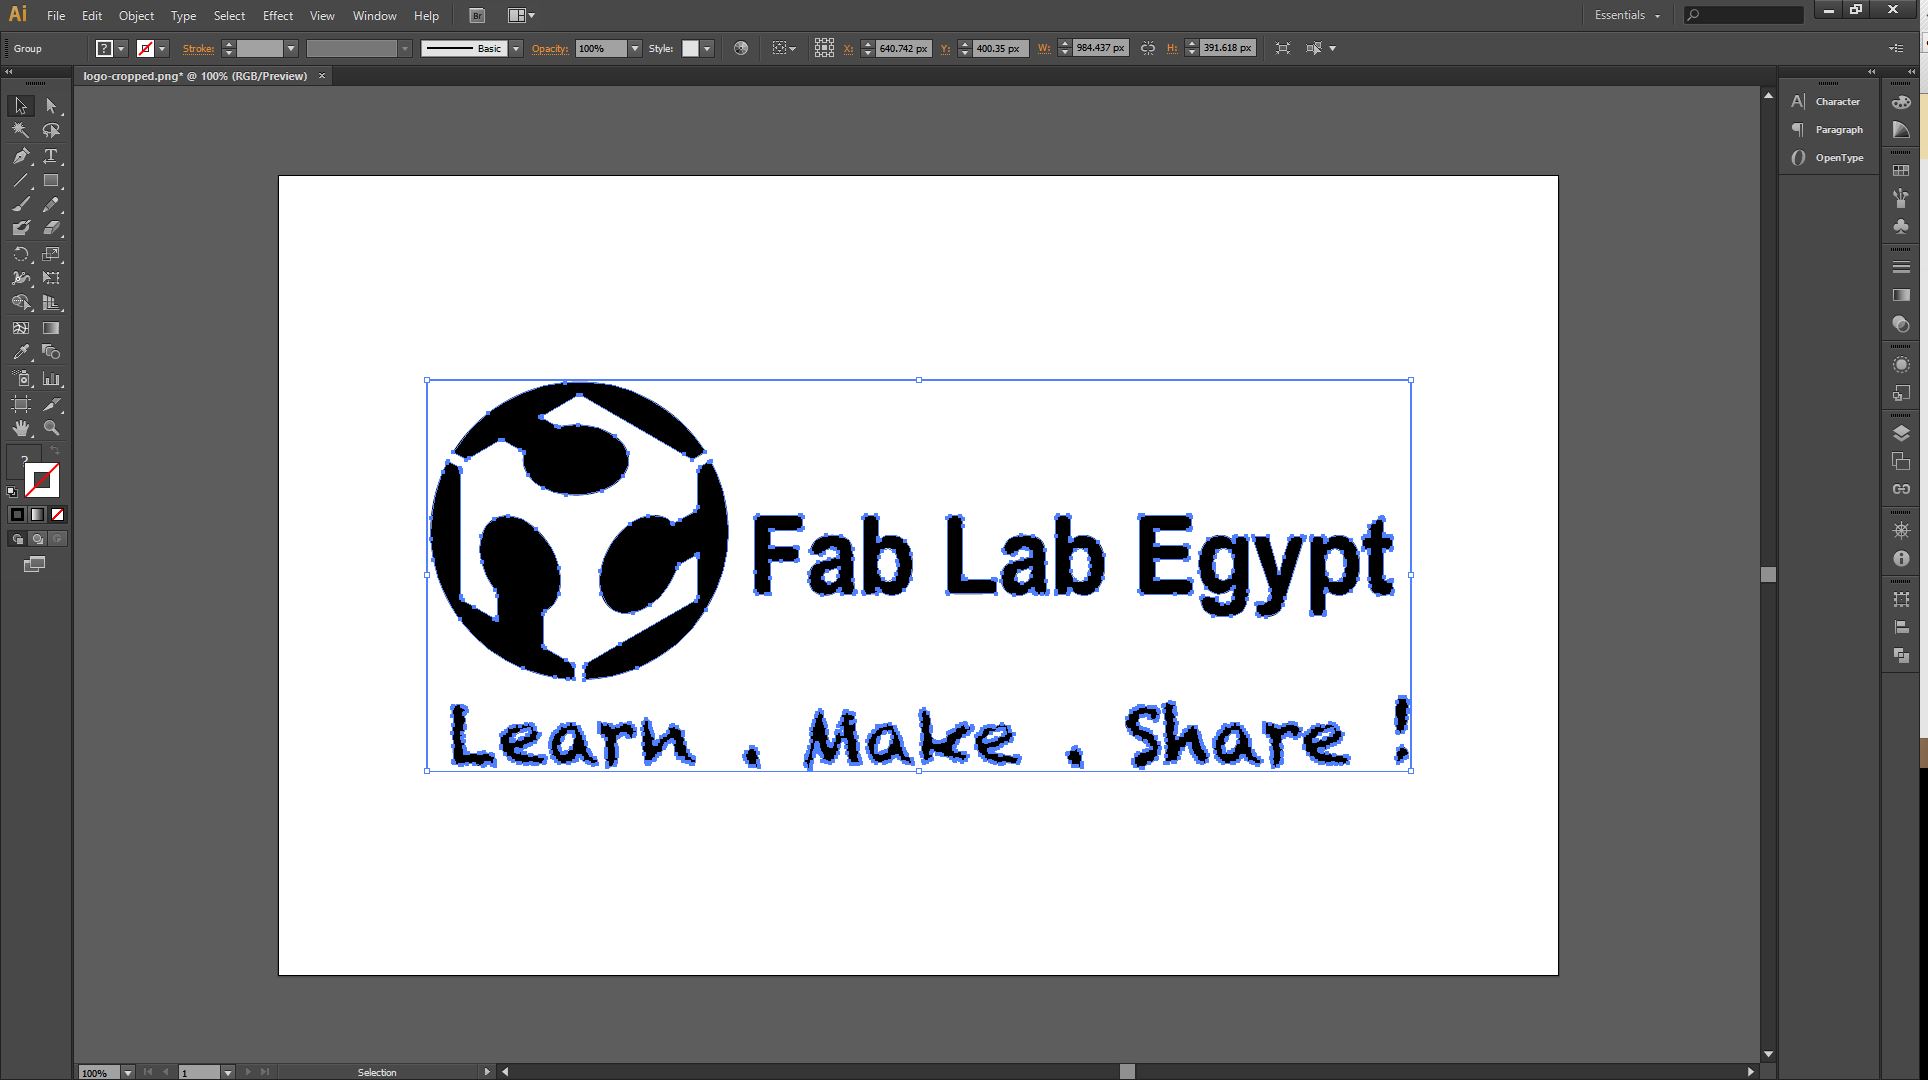Activate the Type tool
Image resolution: width=1928 pixels, height=1080 pixels.
[x=51, y=156]
